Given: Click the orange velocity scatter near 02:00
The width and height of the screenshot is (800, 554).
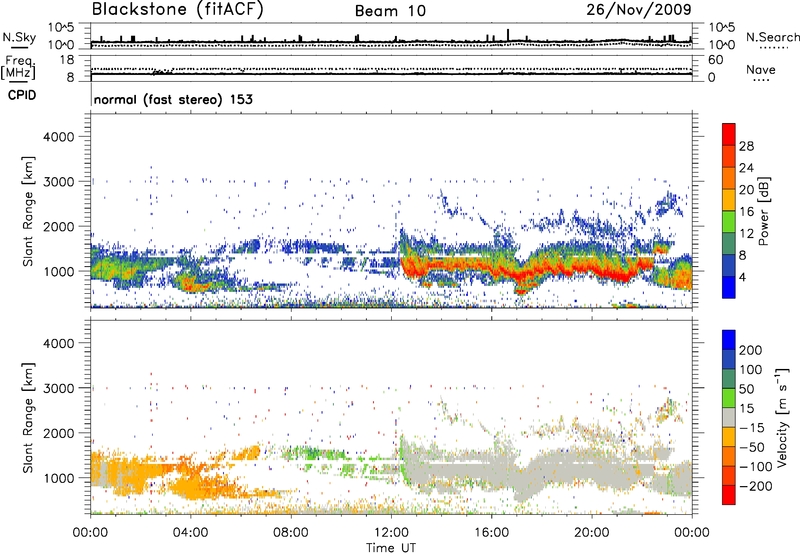Looking at the screenshot, I should [x=138, y=472].
